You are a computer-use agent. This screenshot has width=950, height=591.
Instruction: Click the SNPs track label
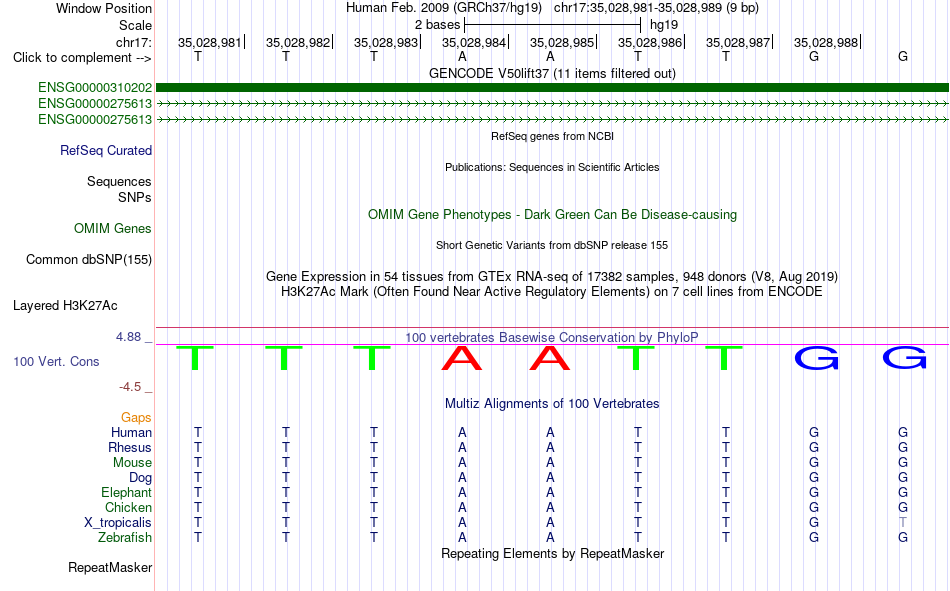(x=135, y=198)
